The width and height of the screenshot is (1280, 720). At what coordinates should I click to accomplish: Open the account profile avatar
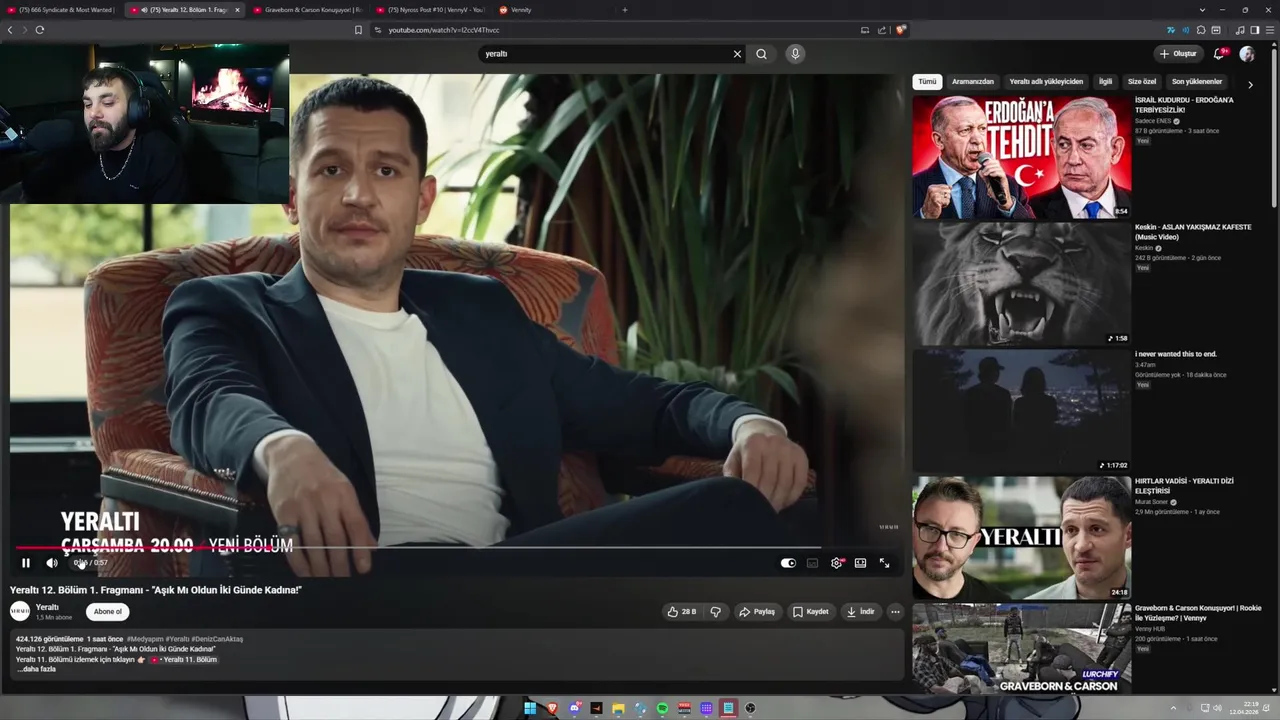(x=1247, y=54)
